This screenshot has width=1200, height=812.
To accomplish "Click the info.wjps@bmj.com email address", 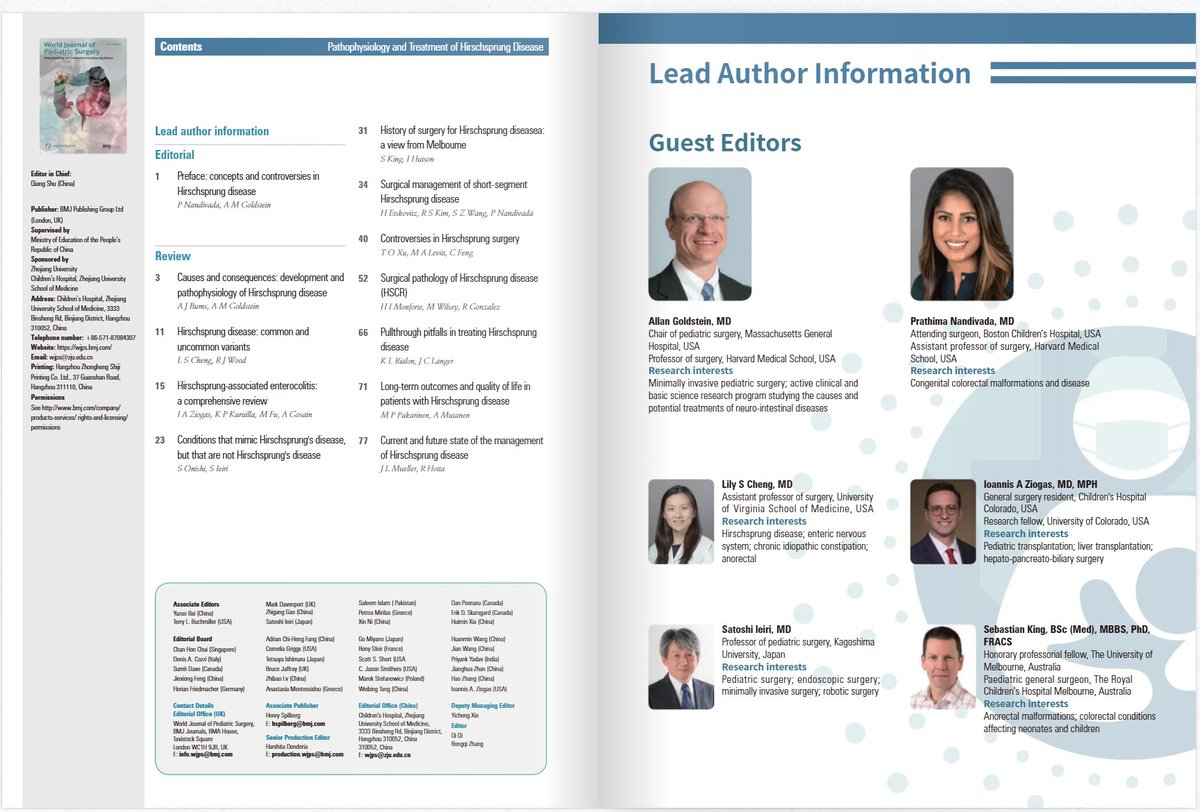I will pyautogui.click(x=206, y=754).
